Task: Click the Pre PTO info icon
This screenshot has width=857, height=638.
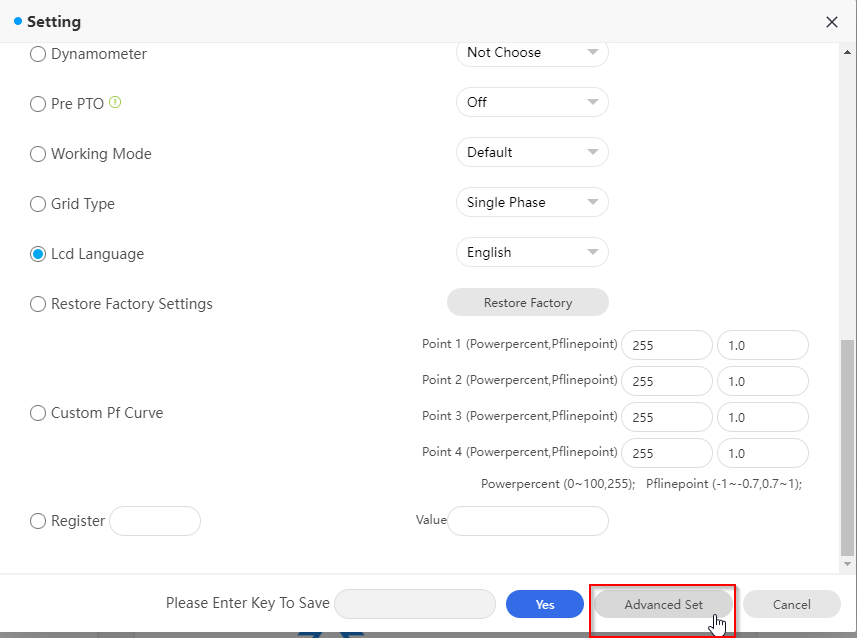Action: [115, 102]
